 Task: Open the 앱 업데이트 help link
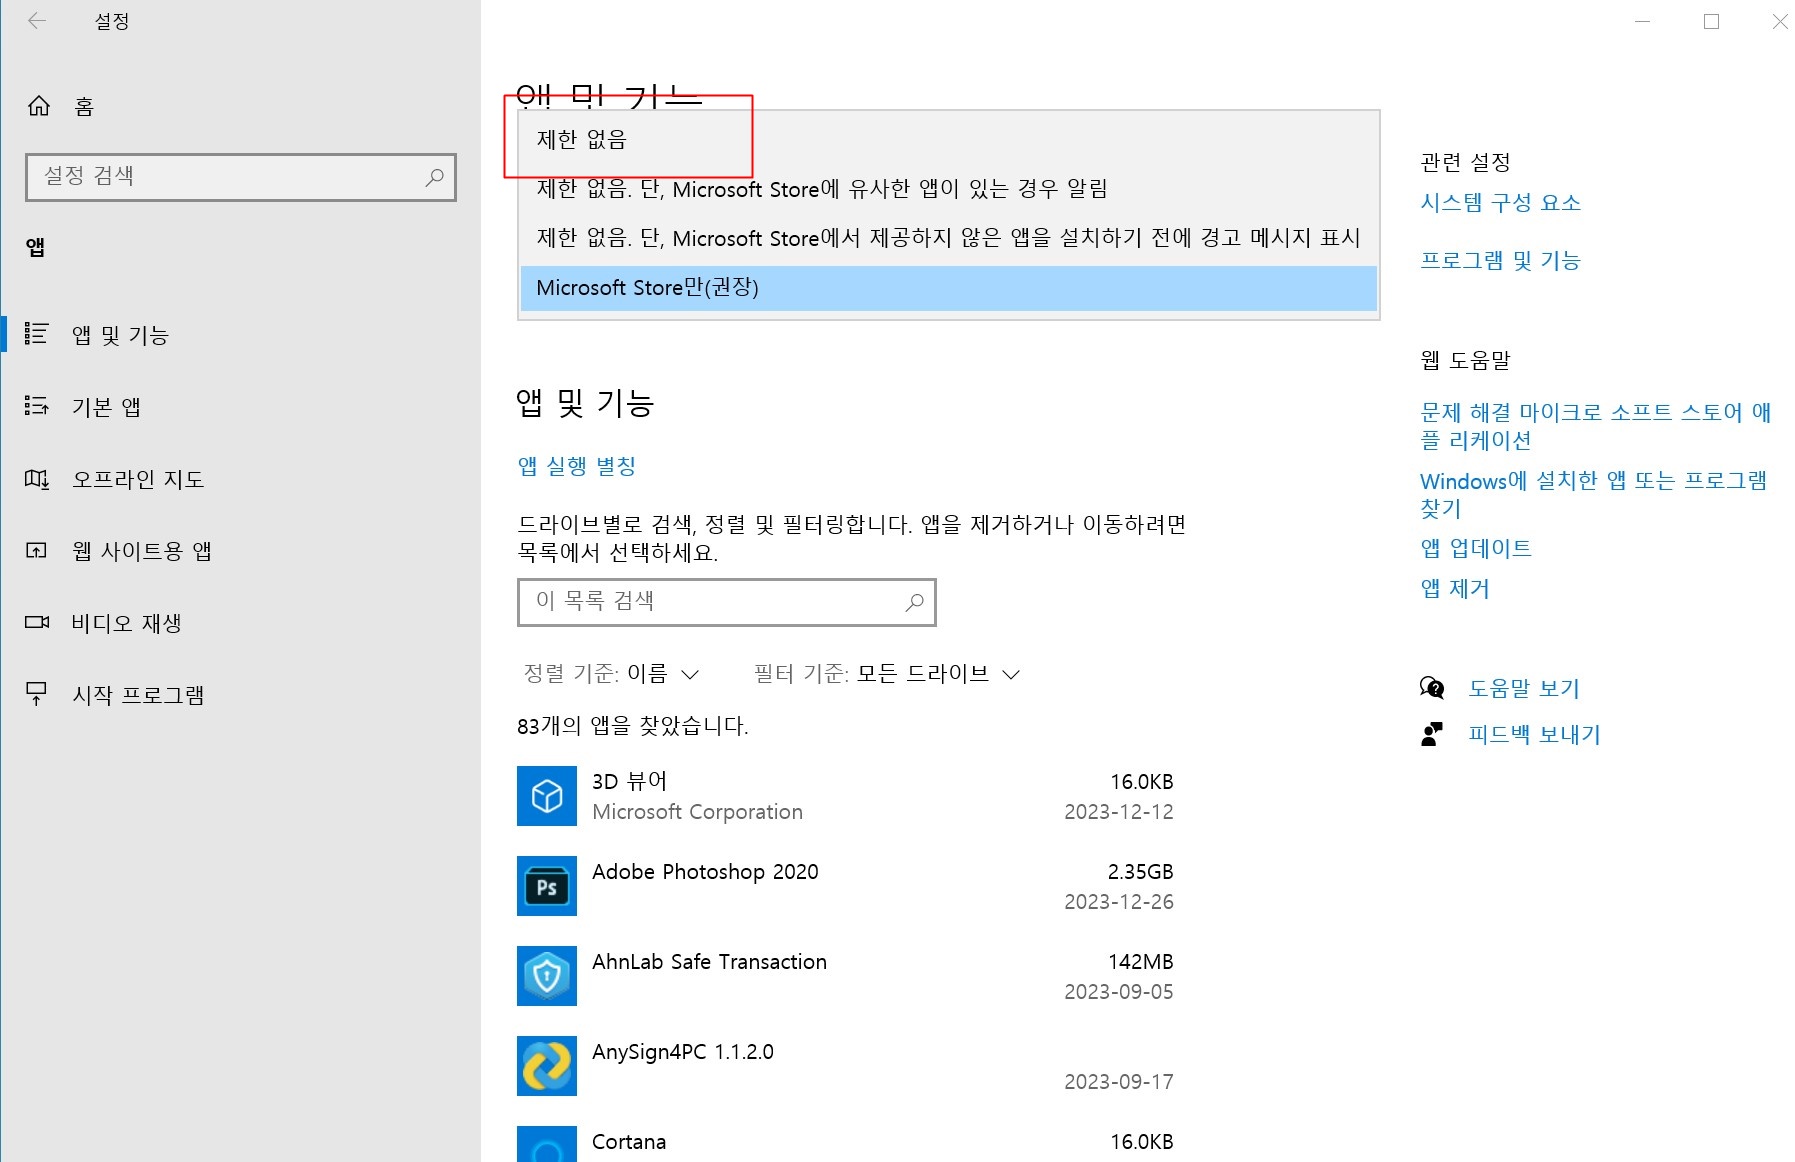[x=1476, y=548]
